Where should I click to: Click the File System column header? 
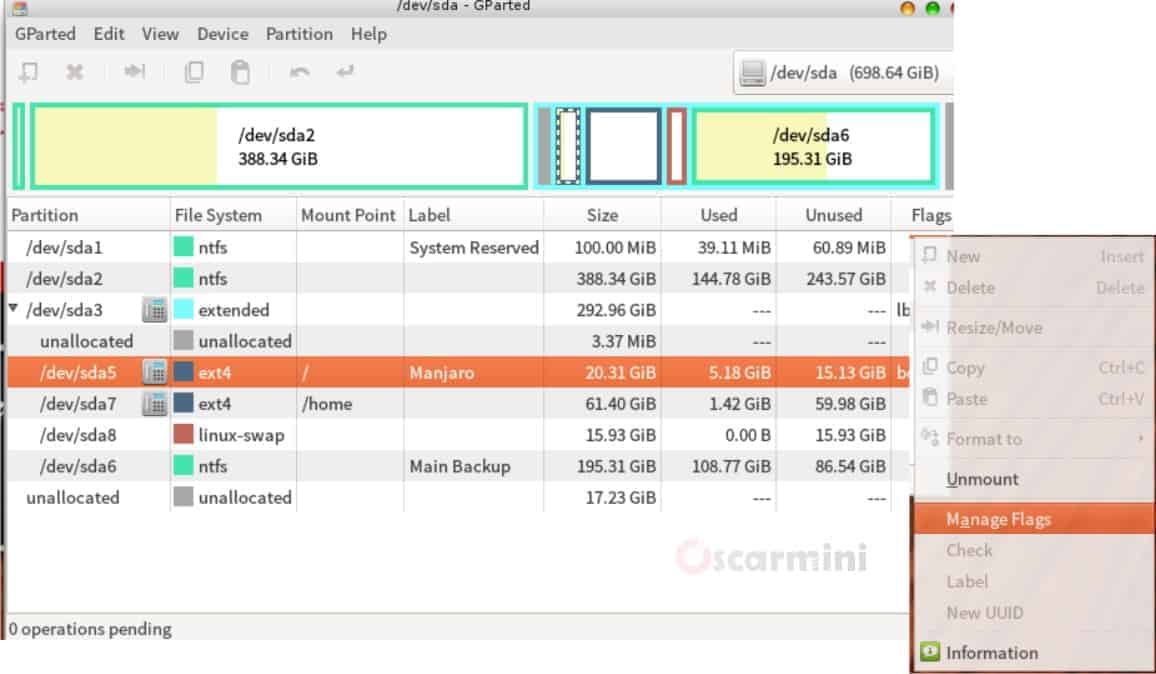click(218, 215)
